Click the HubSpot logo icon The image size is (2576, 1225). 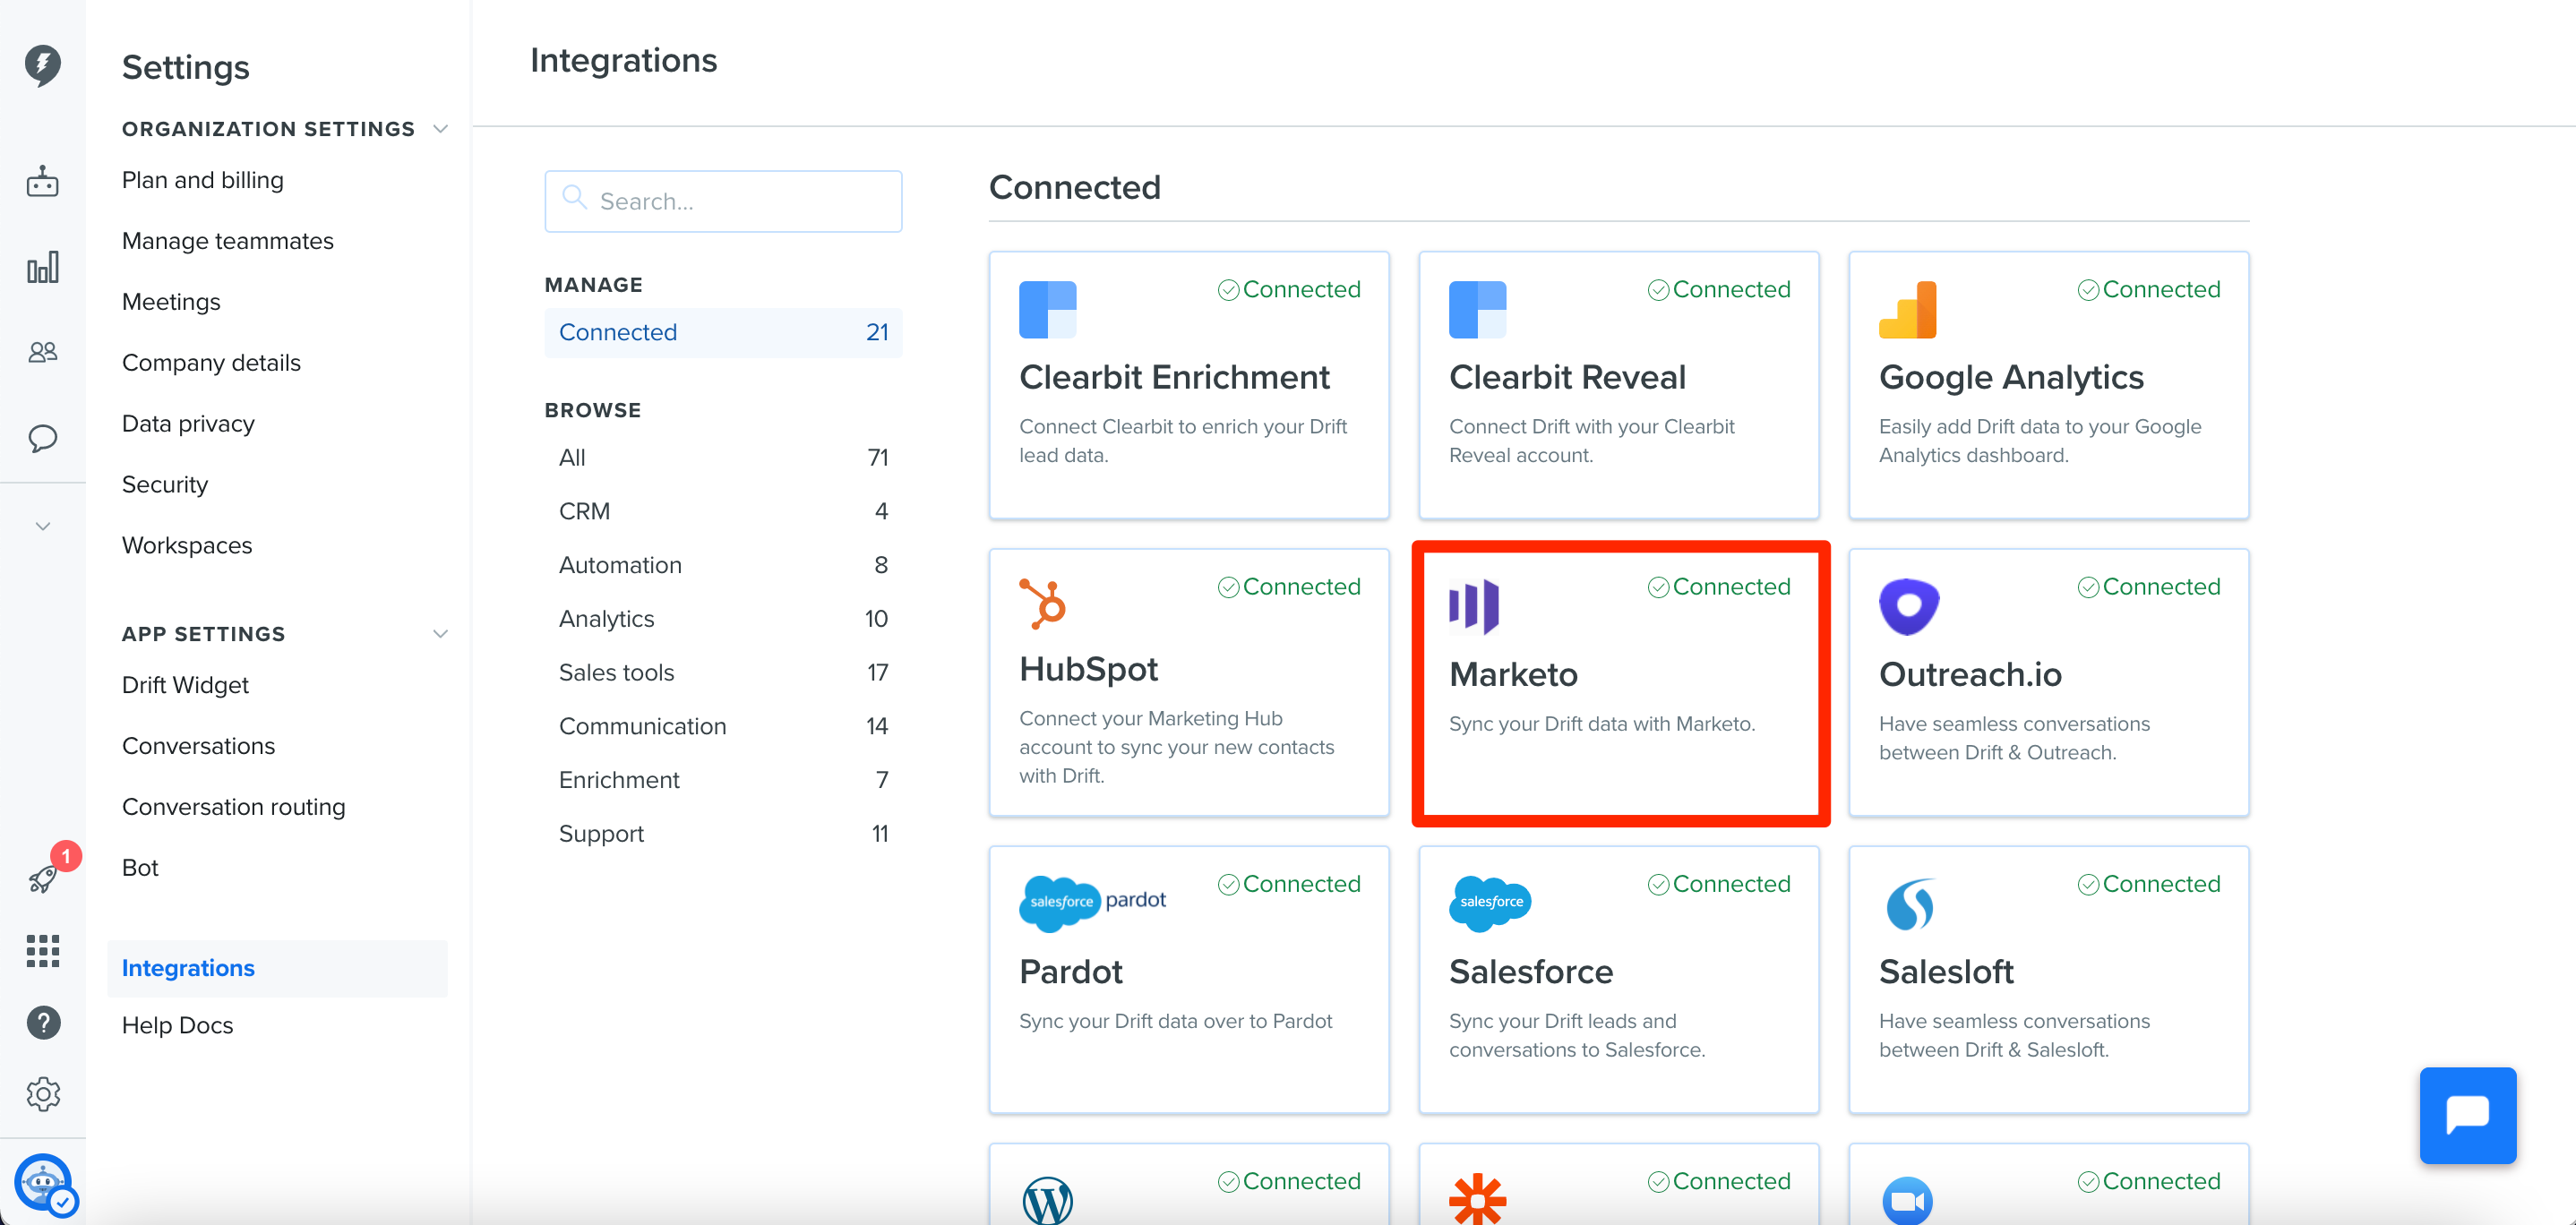(x=1043, y=604)
